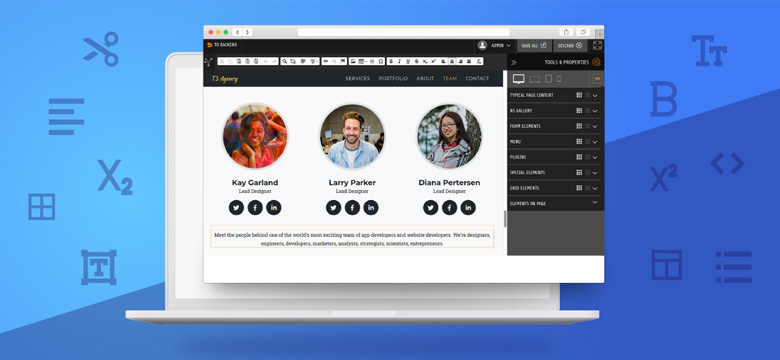Open the page tree icon left of toolbar
The width and height of the screenshot is (780, 360).
point(208,62)
